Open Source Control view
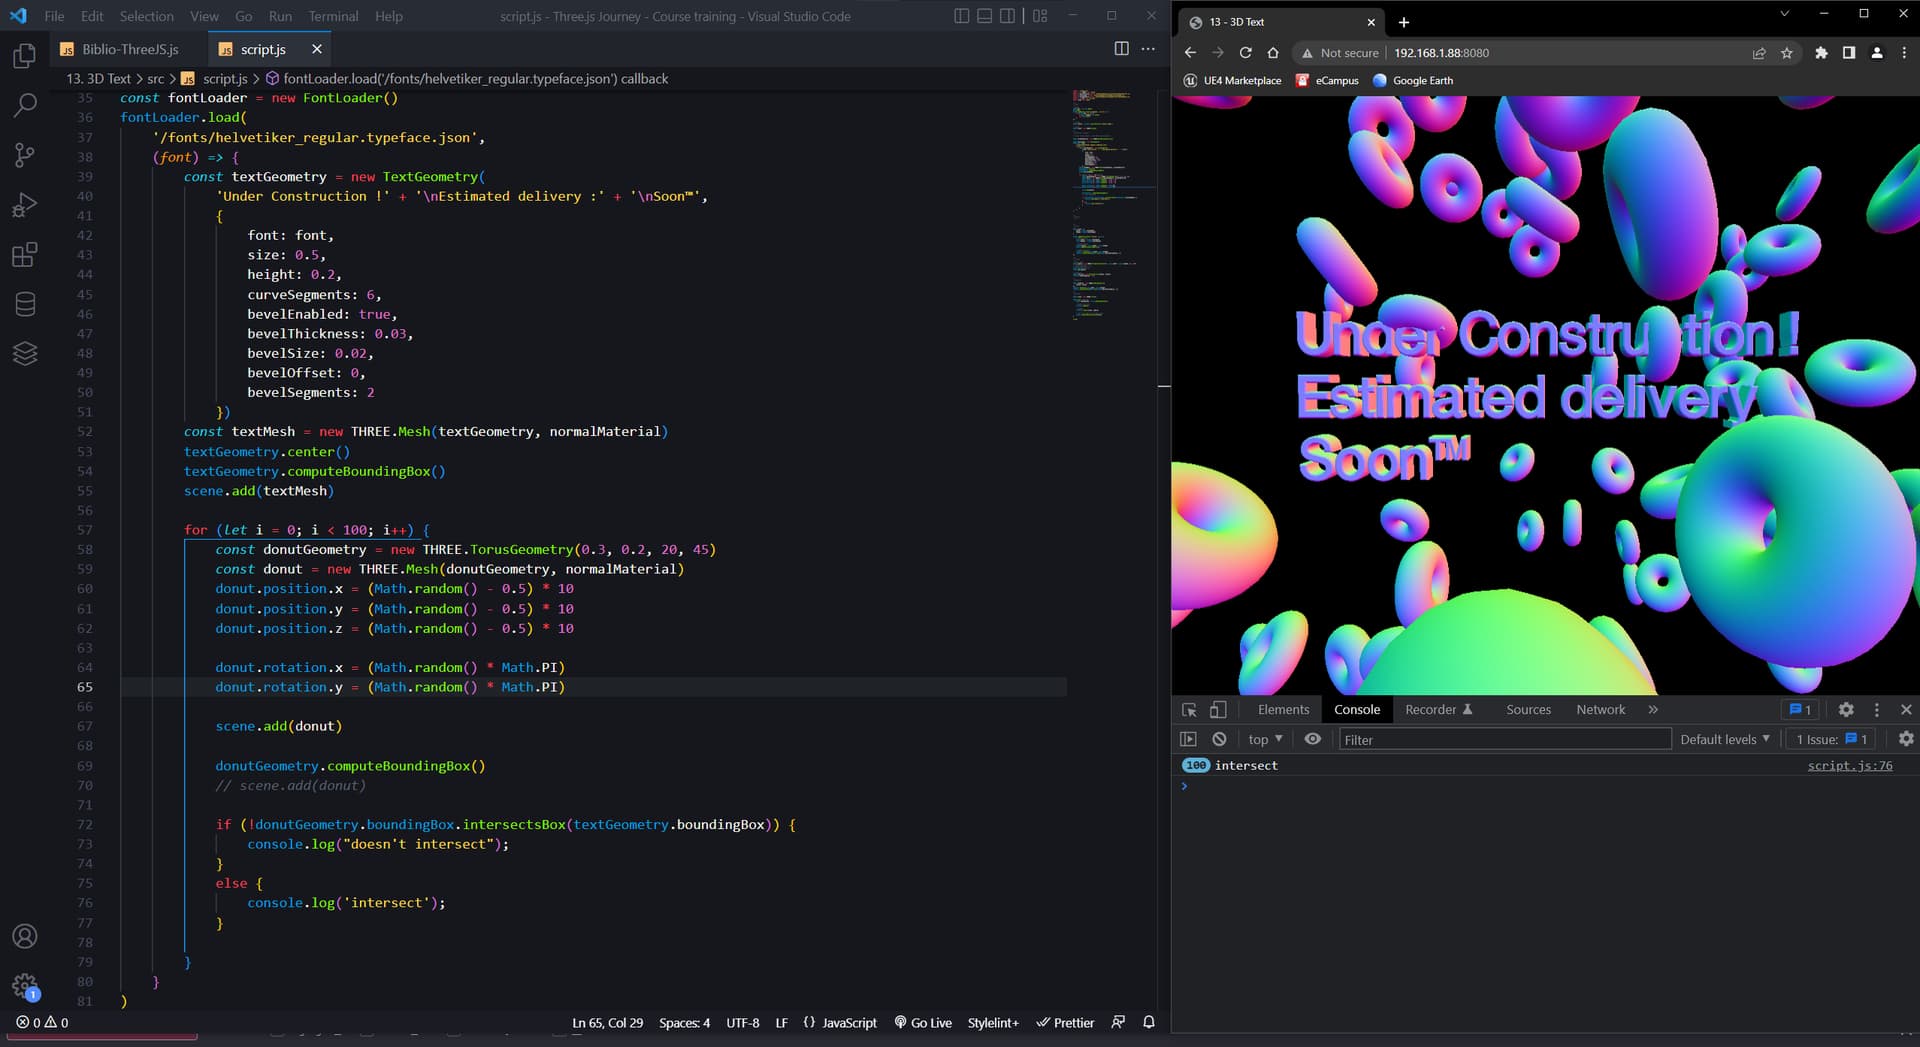 click(x=25, y=155)
